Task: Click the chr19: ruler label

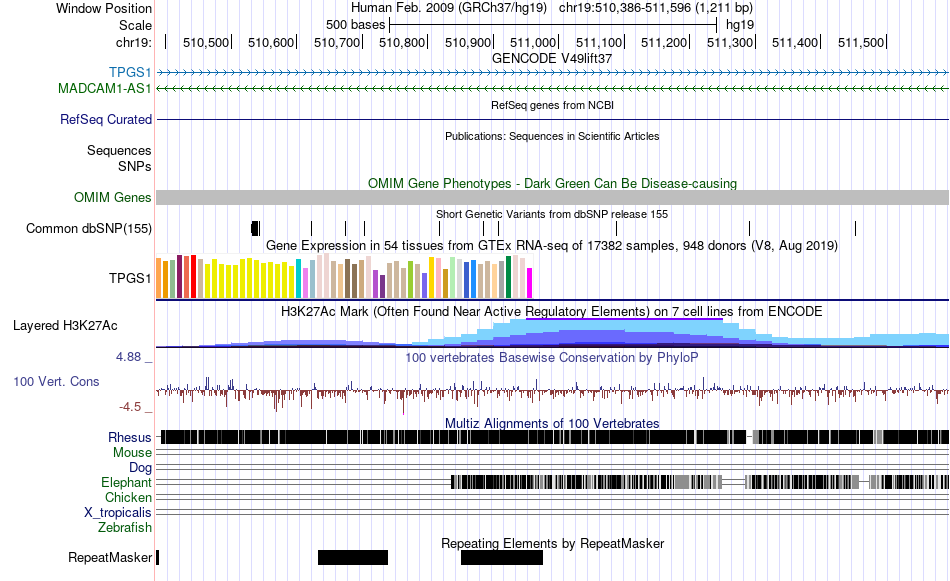Action: 134,42
